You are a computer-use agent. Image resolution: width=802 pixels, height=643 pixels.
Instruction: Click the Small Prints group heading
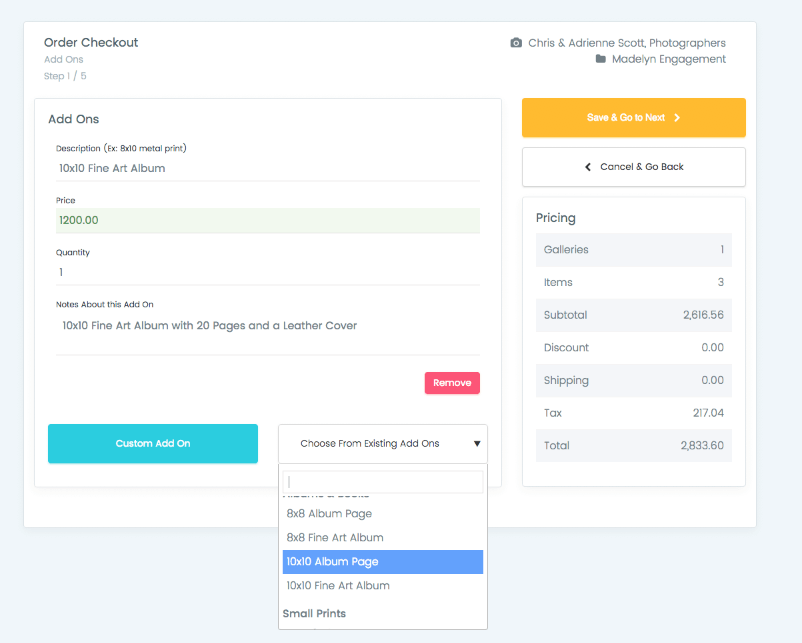click(314, 613)
